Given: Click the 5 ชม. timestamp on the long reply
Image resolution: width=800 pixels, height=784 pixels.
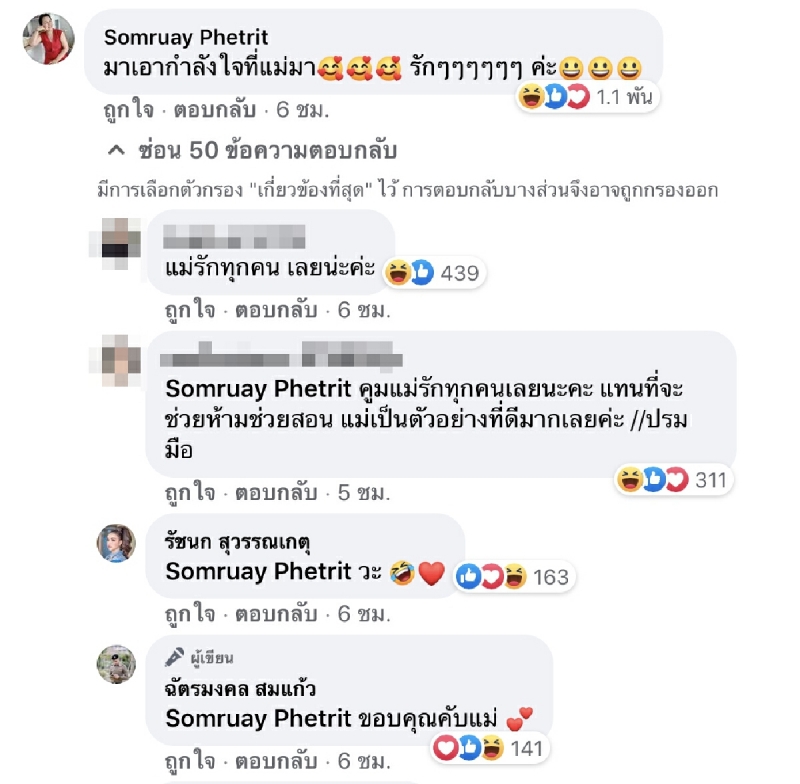Looking at the screenshot, I should (x=364, y=493).
